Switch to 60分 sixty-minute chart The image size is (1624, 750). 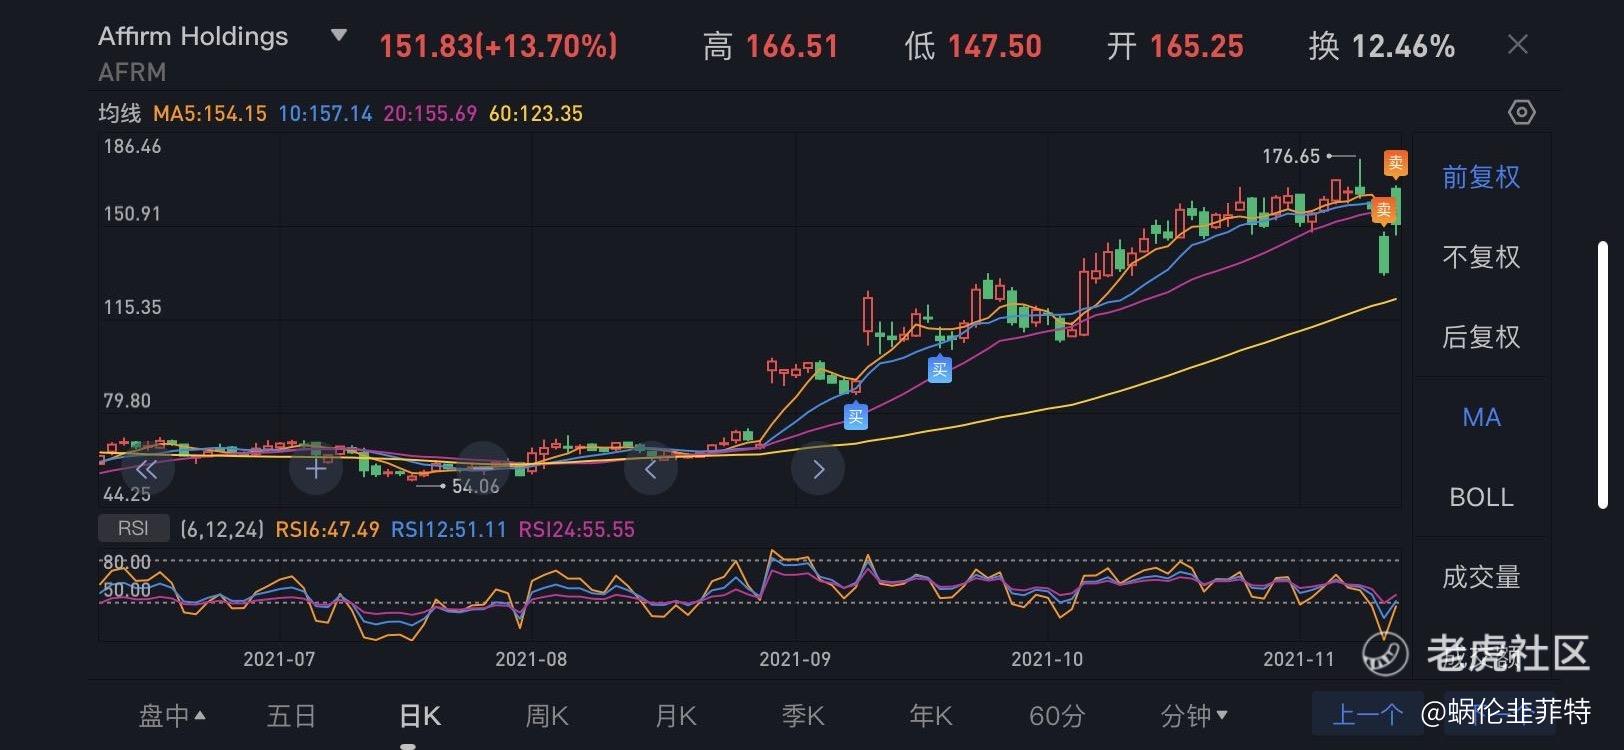point(1057,716)
